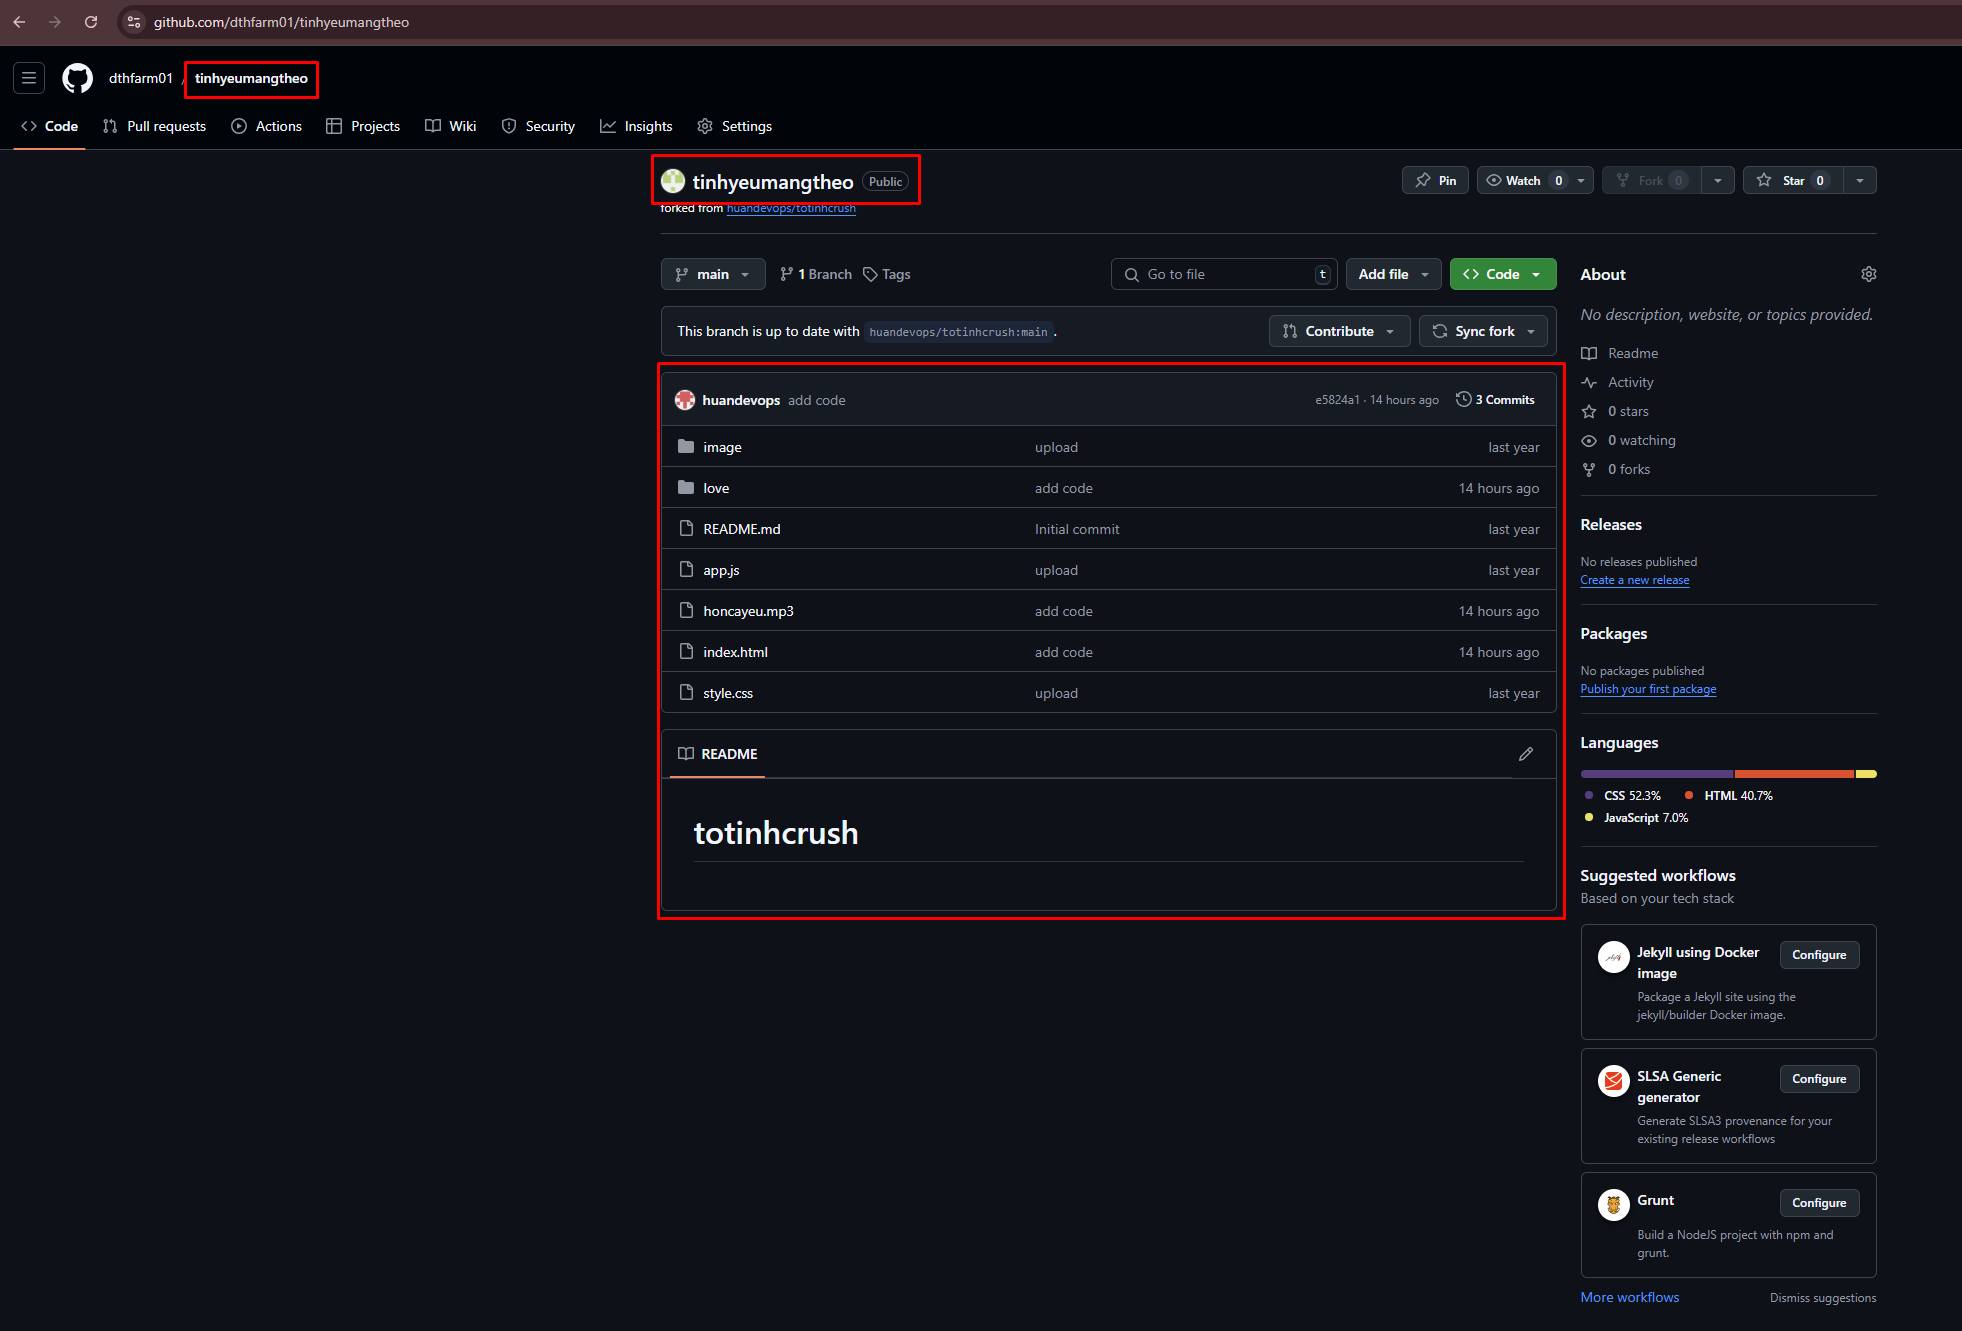The image size is (1962, 1331).
Task: Open About settings gear icon
Action: pos(1868,274)
